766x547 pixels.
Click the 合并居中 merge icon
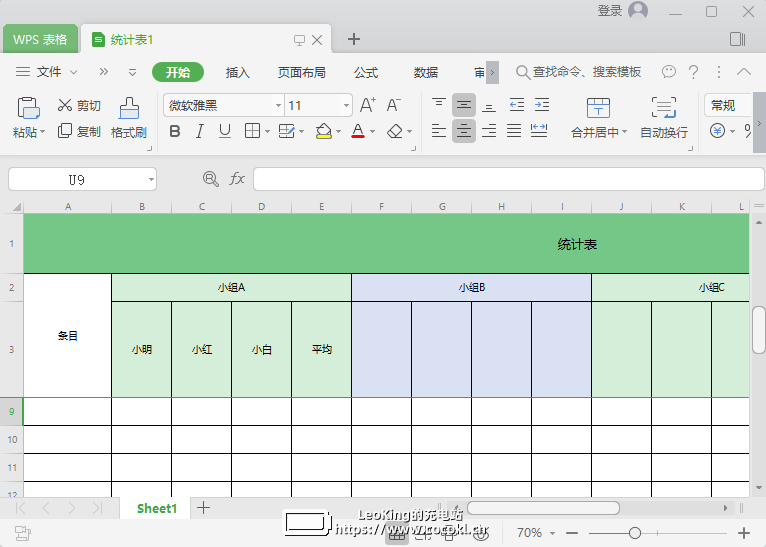pos(598,108)
